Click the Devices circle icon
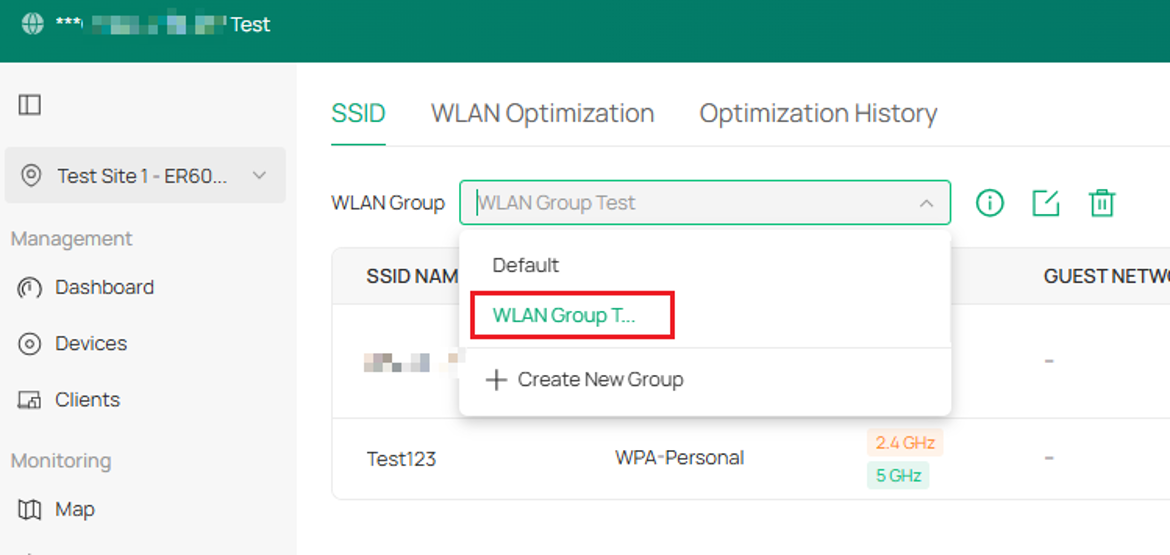This screenshot has width=1170, height=555. pyautogui.click(x=29, y=344)
